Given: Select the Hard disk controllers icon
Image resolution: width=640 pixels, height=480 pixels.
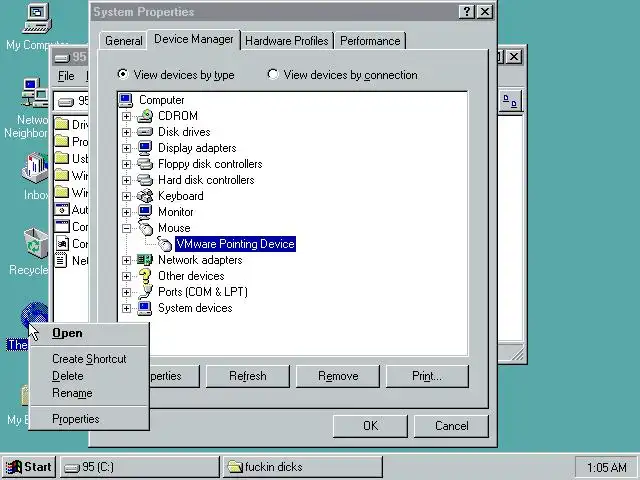Looking at the screenshot, I should click(145, 180).
